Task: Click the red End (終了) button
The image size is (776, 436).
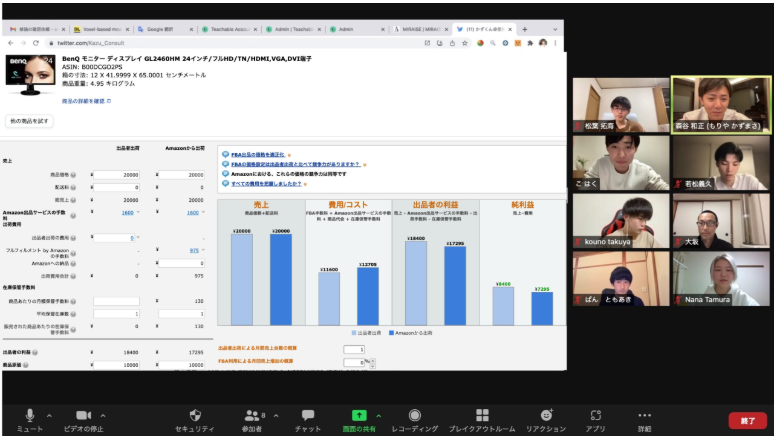Action: (747, 421)
